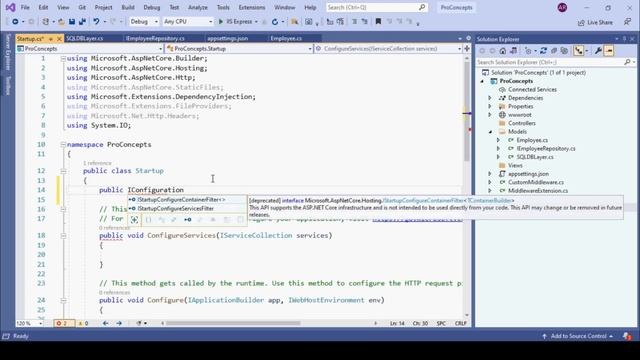
Task: Click Live Share button label
Action: 600,23
